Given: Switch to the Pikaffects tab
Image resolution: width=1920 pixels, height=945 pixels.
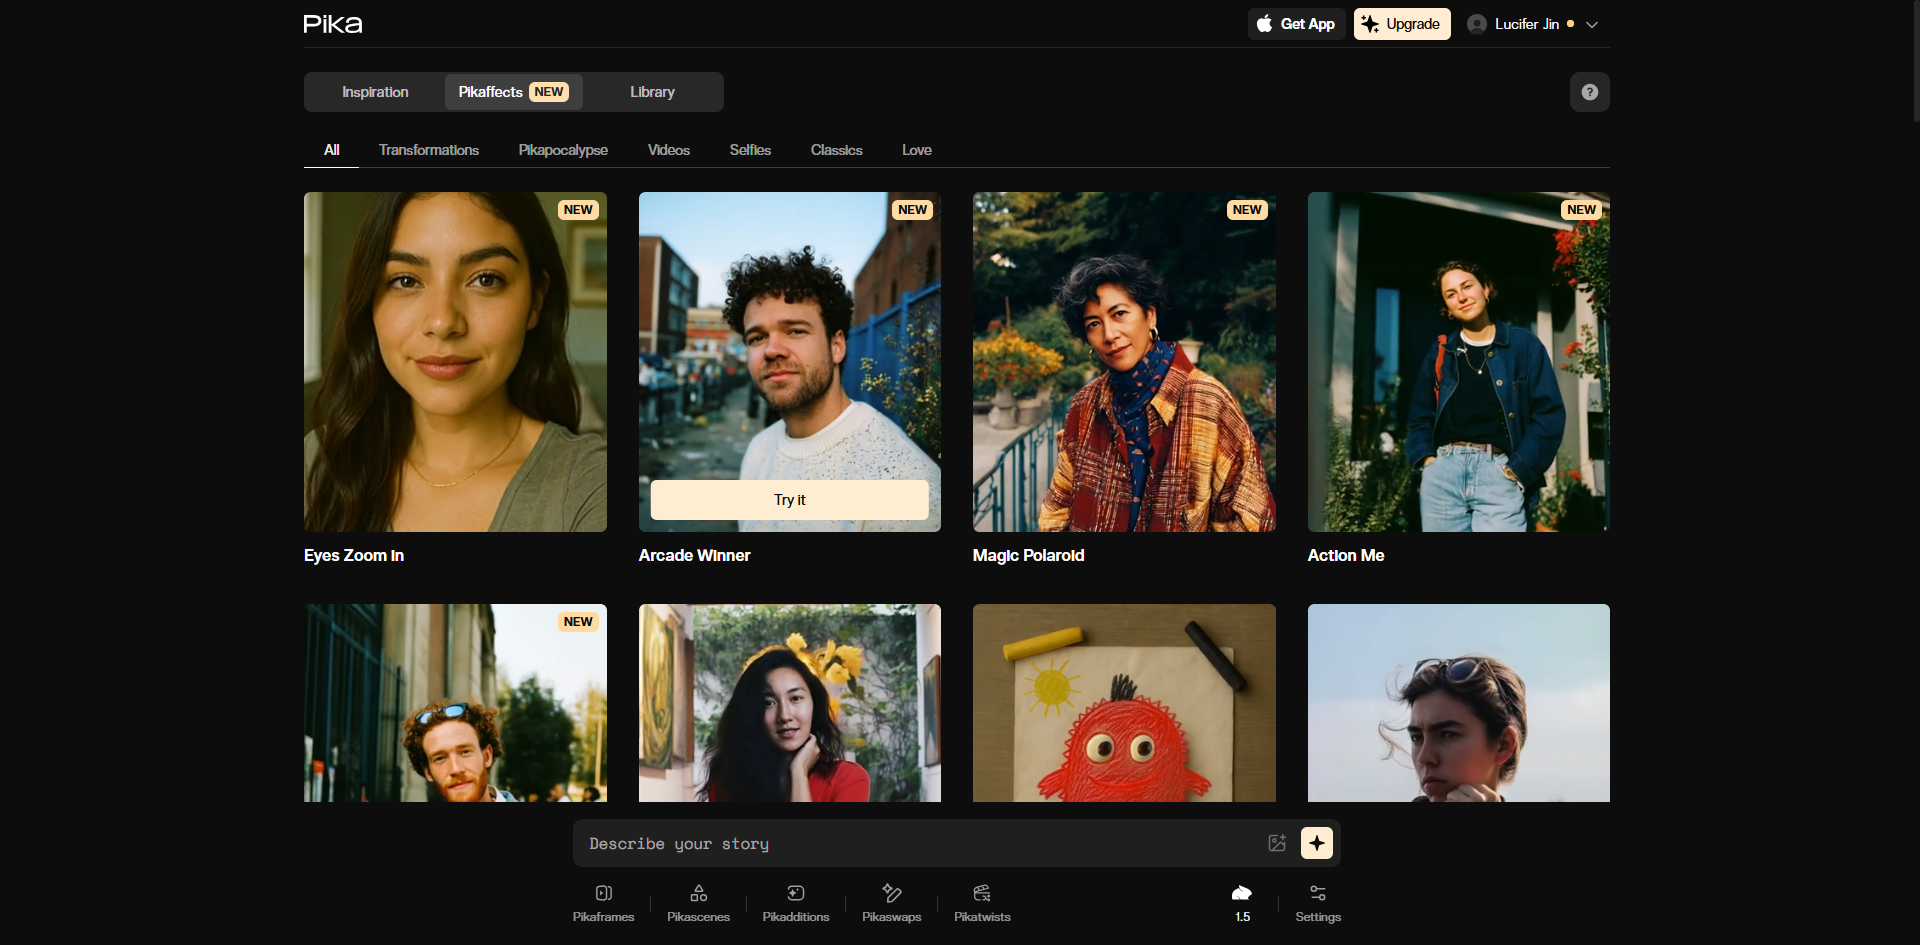Looking at the screenshot, I should coord(513,92).
